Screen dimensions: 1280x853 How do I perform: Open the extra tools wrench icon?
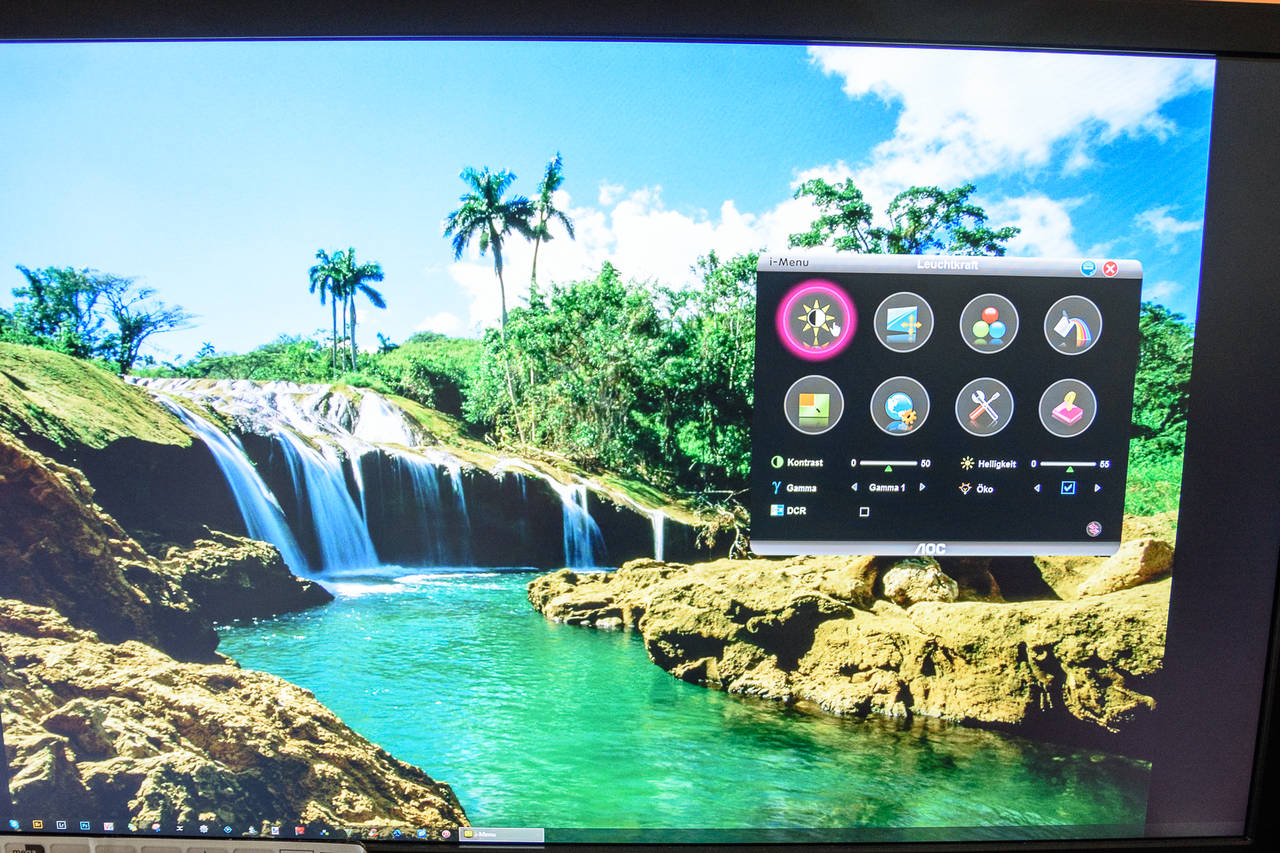(x=984, y=407)
